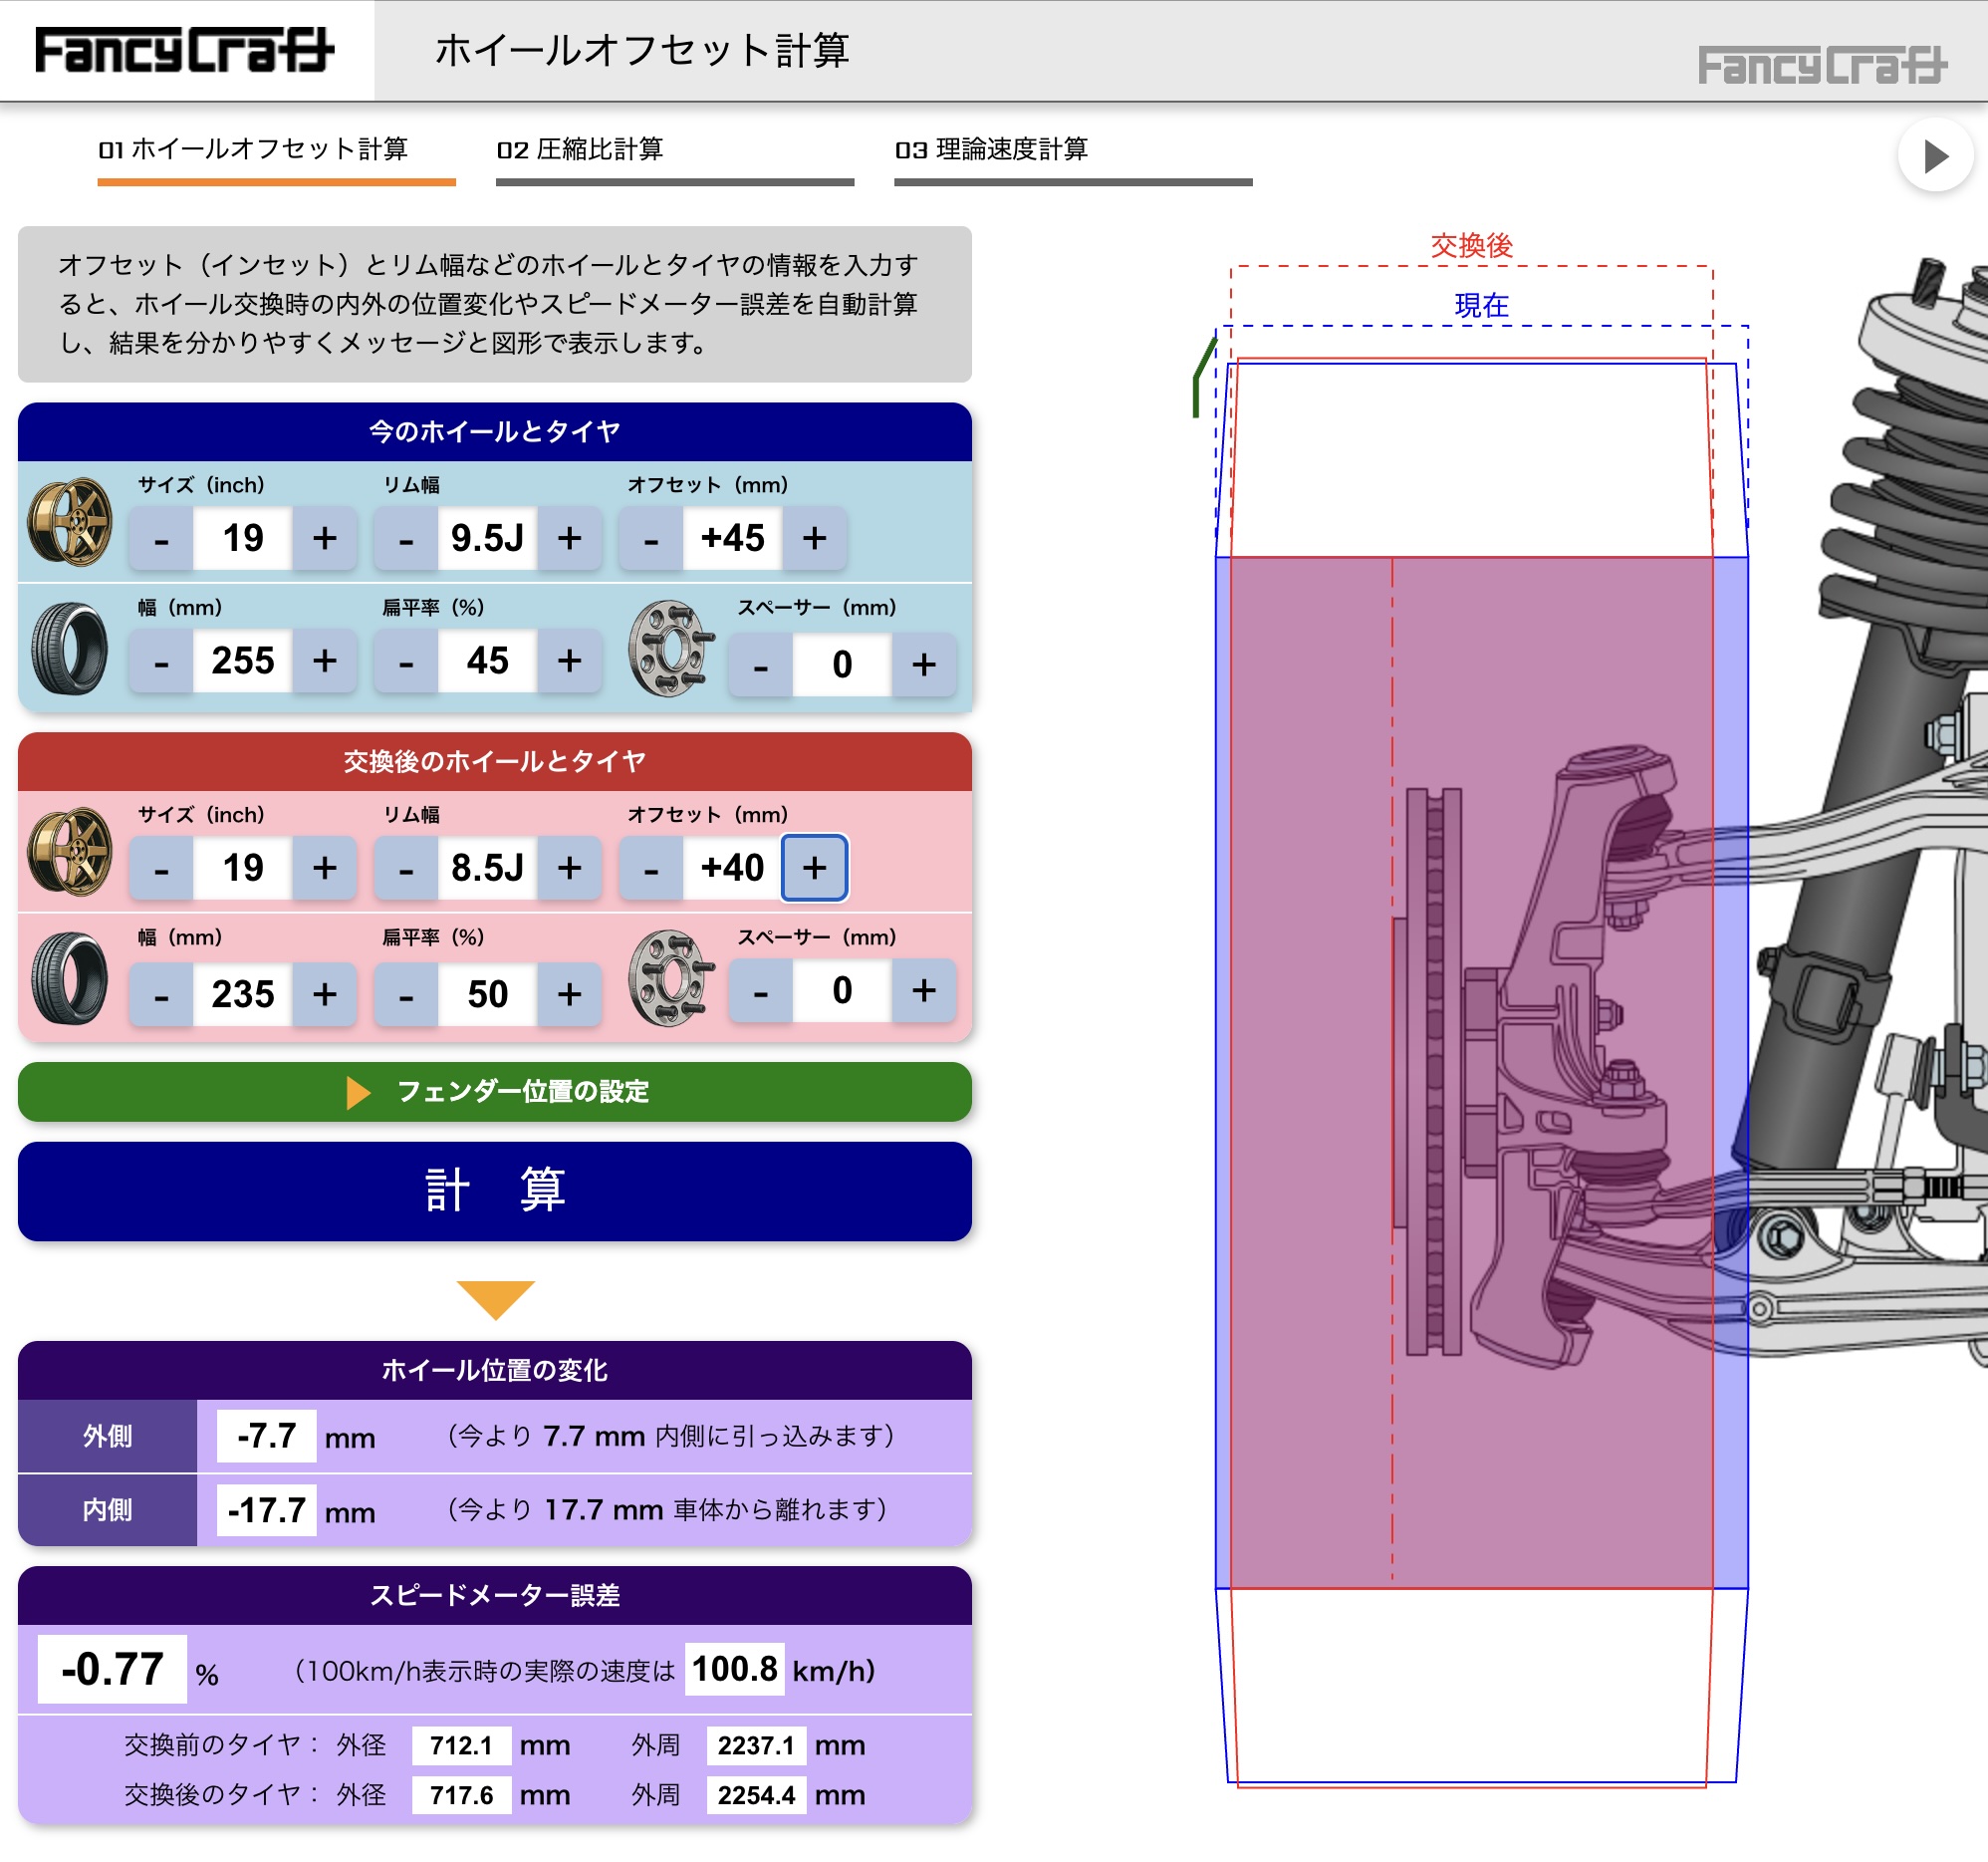Image resolution: width=1988 pixels, height=1862 pixels.
Task: Increase replacement spacer thickness from 0
Action: 923,991
